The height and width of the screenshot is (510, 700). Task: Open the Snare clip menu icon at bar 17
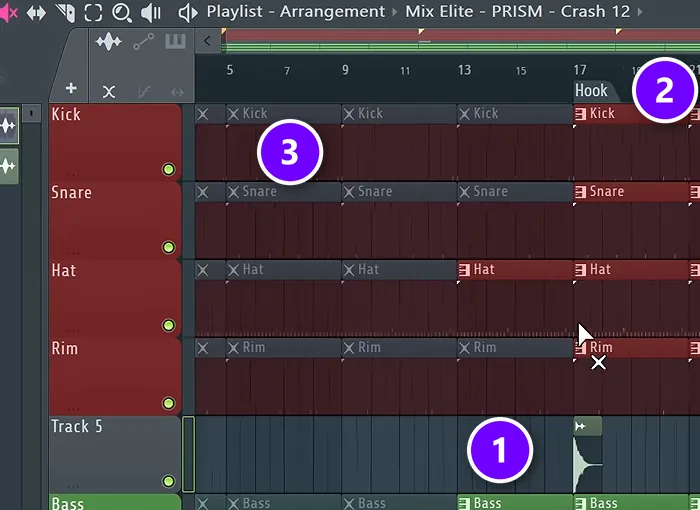tap(580, 192)
